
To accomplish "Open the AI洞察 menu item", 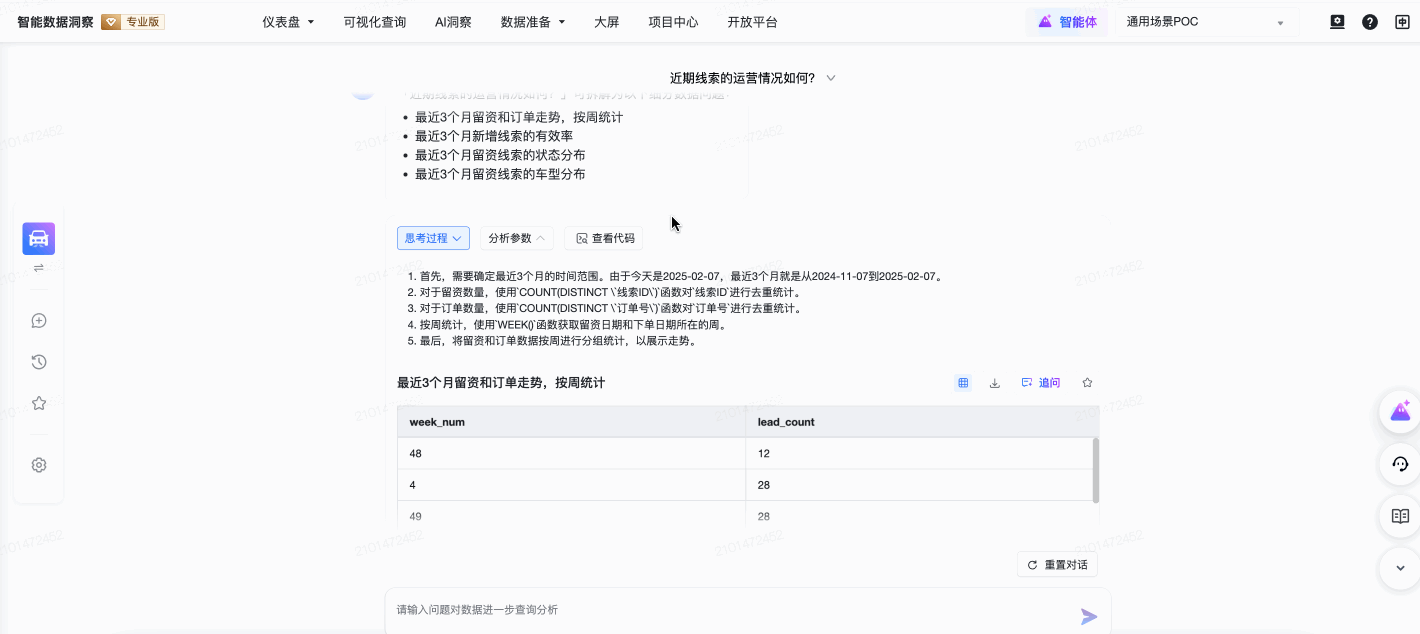I will coord(453,22).
